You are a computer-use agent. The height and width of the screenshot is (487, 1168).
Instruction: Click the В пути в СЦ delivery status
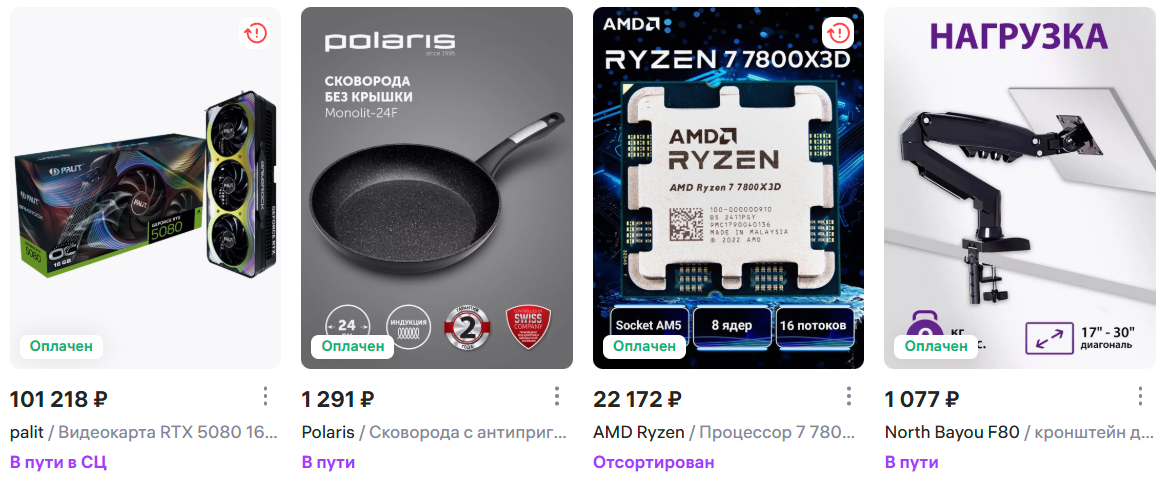(x=58, y=462)
